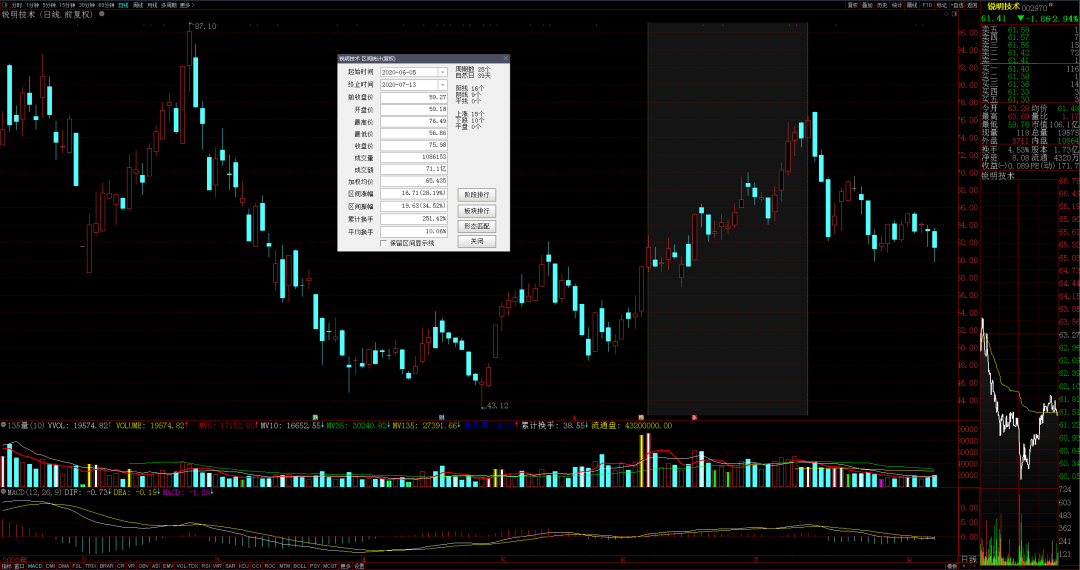Open 起始时间 date dropdown
Screen dimensions: 1080x570
[443, 72]
